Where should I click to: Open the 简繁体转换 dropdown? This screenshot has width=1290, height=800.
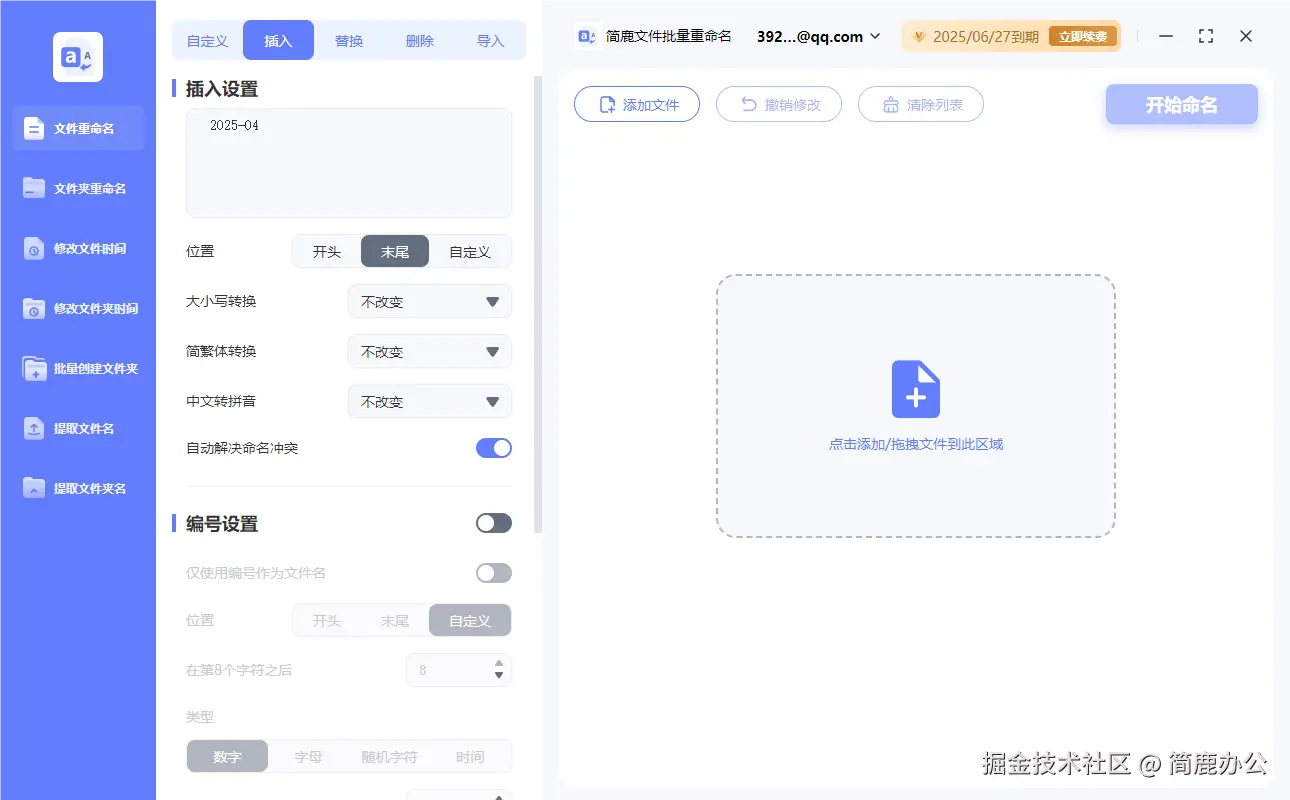tap(430, 351)
